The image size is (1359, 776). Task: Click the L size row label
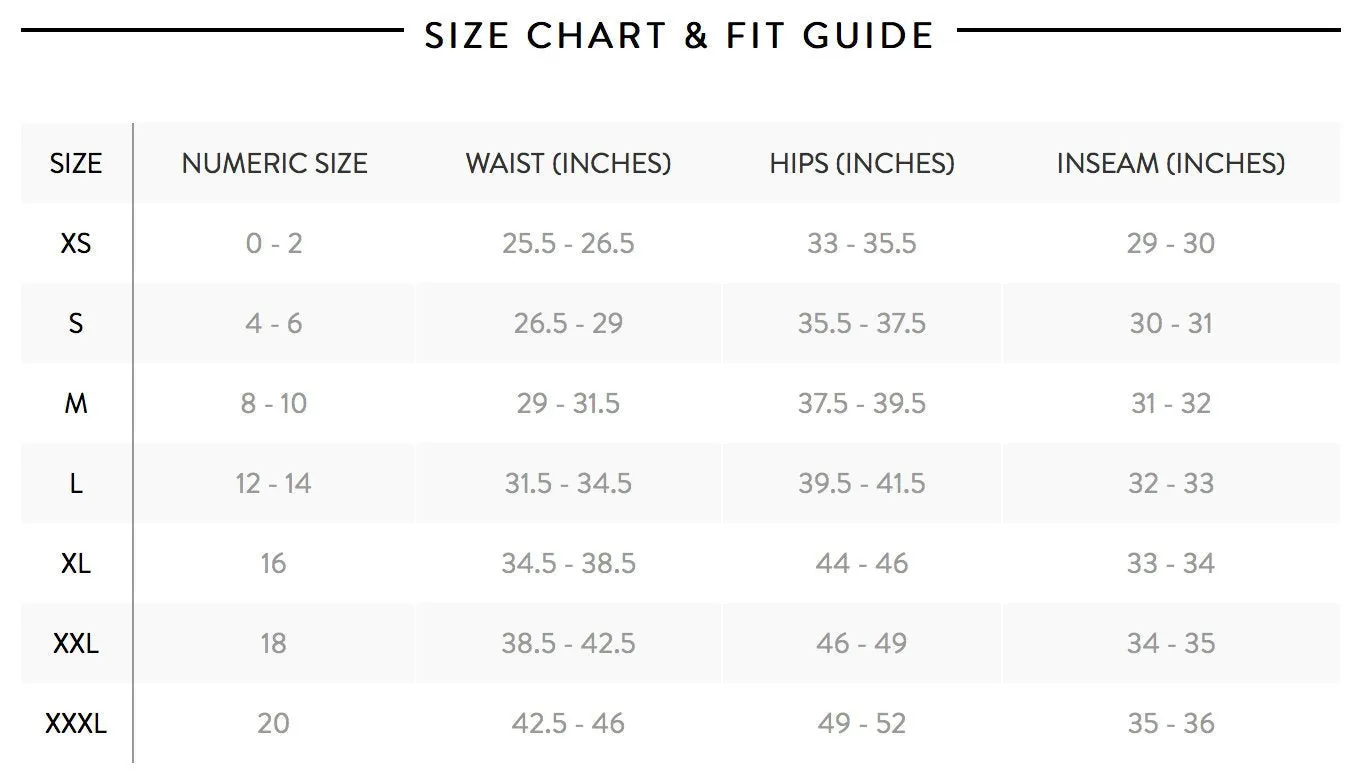[76, 483]
